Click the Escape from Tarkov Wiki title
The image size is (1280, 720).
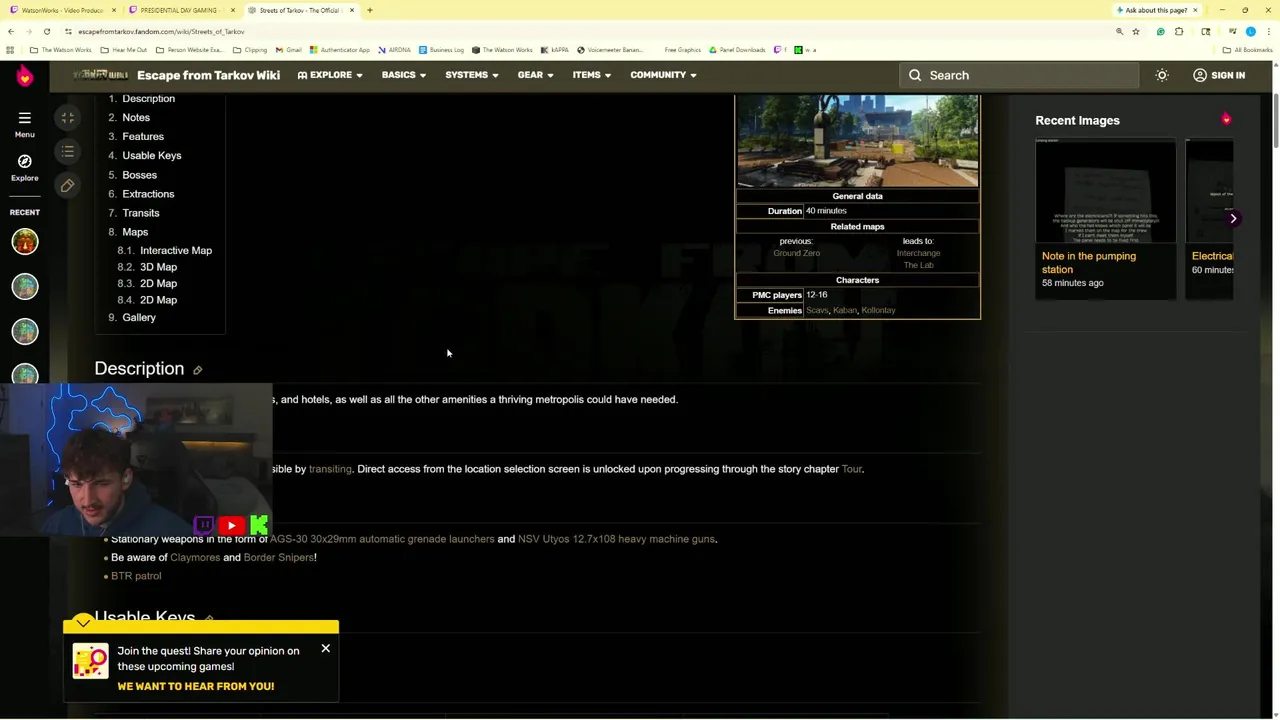[208, 75]
